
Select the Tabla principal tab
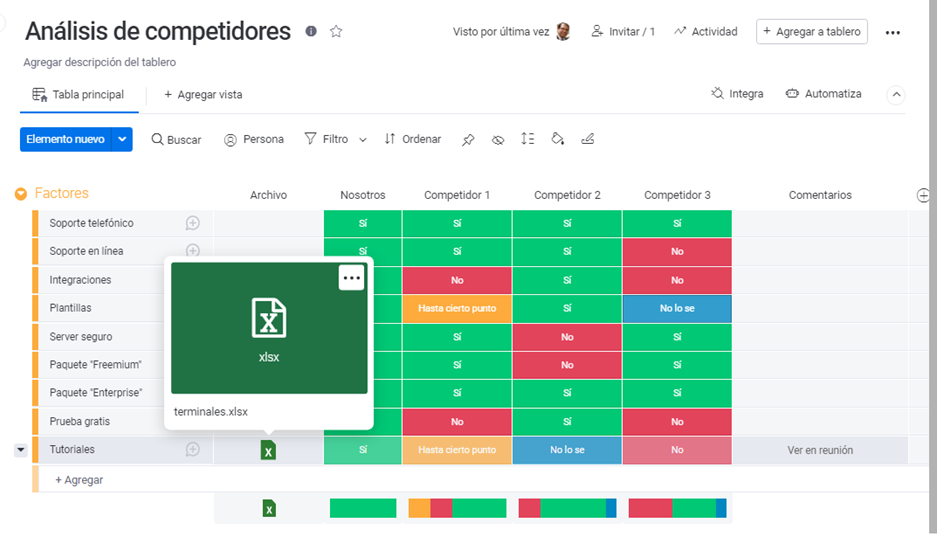79,95
